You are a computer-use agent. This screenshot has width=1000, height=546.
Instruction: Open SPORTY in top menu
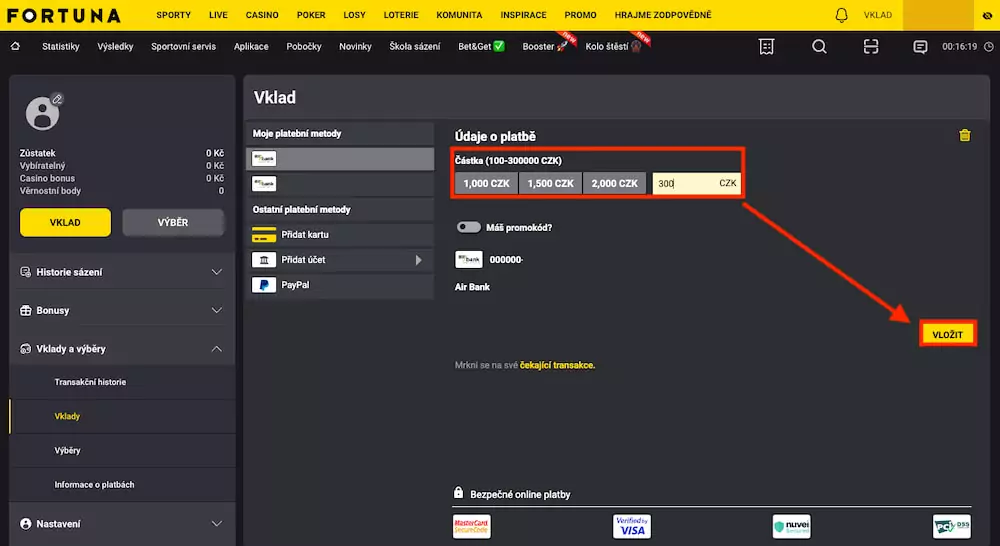(173, 15)
